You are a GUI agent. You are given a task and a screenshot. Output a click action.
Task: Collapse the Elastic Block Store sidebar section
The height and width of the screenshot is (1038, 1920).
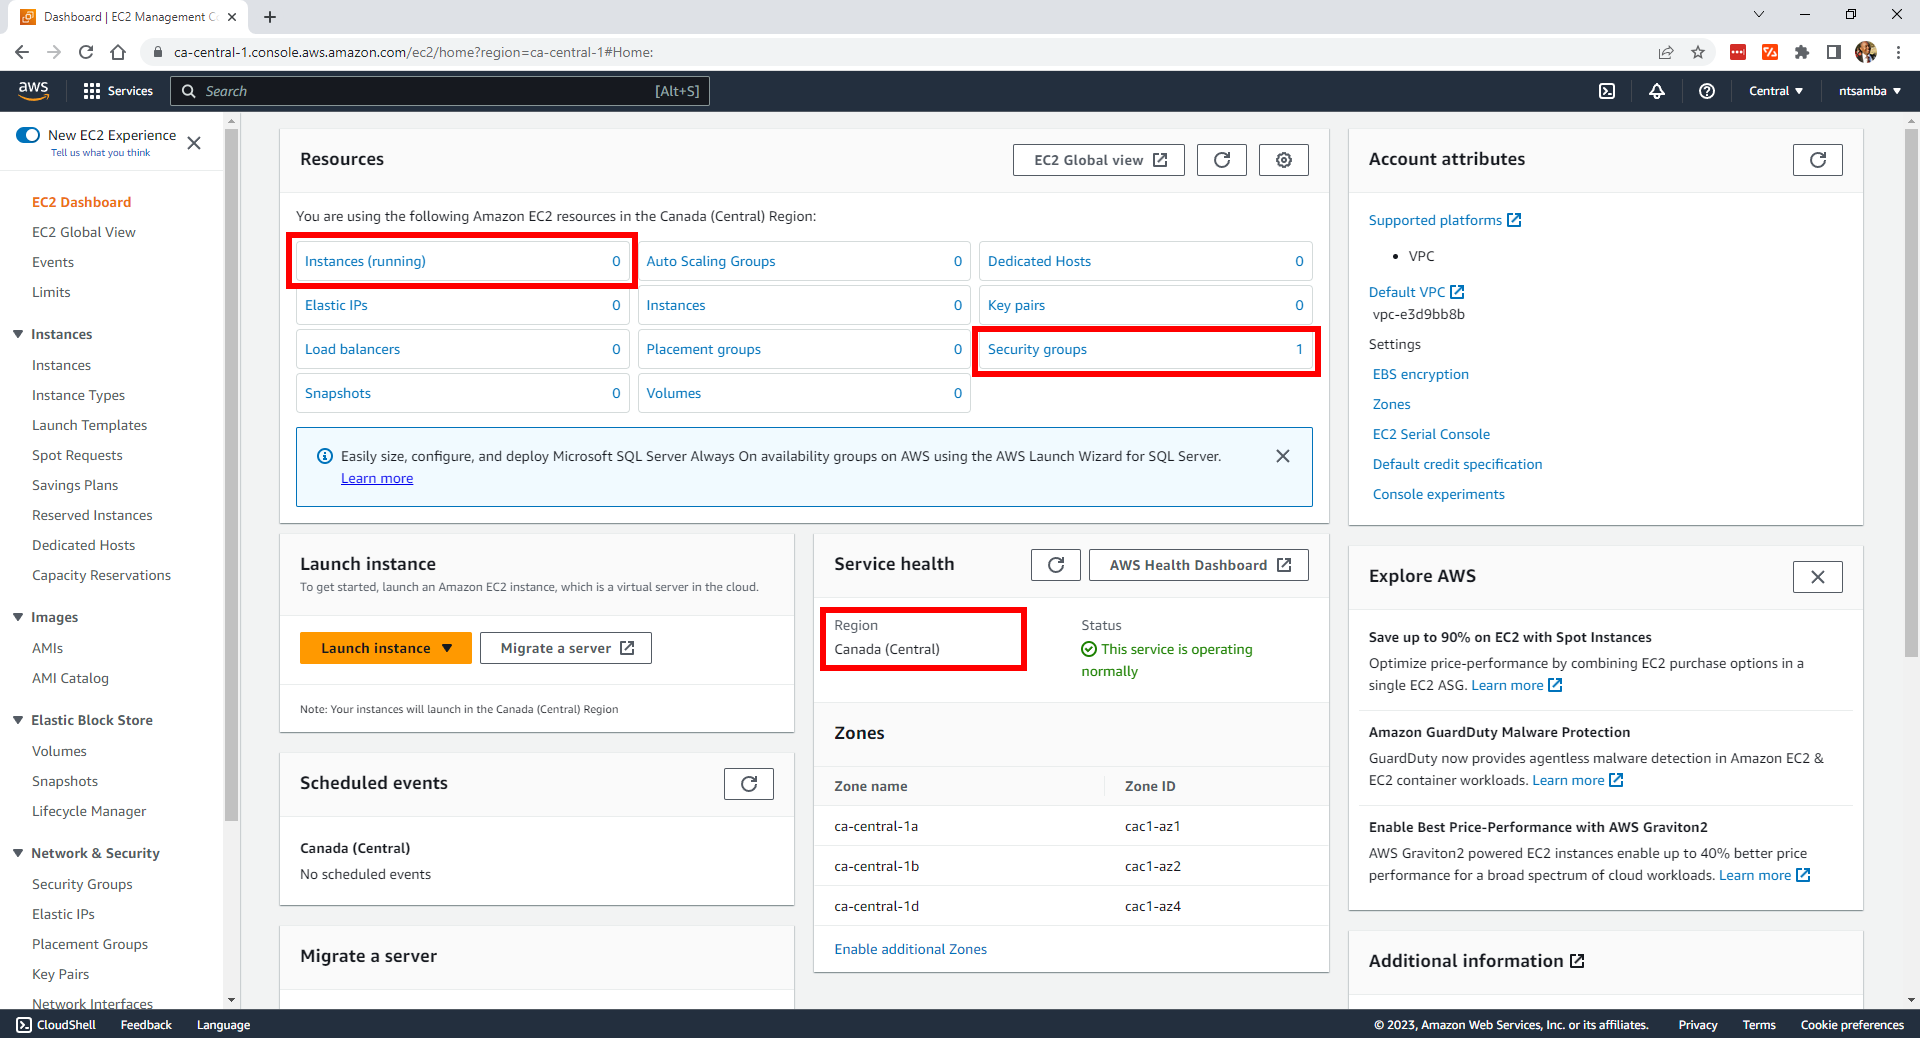pyautogui.click(x=18, y=720)
